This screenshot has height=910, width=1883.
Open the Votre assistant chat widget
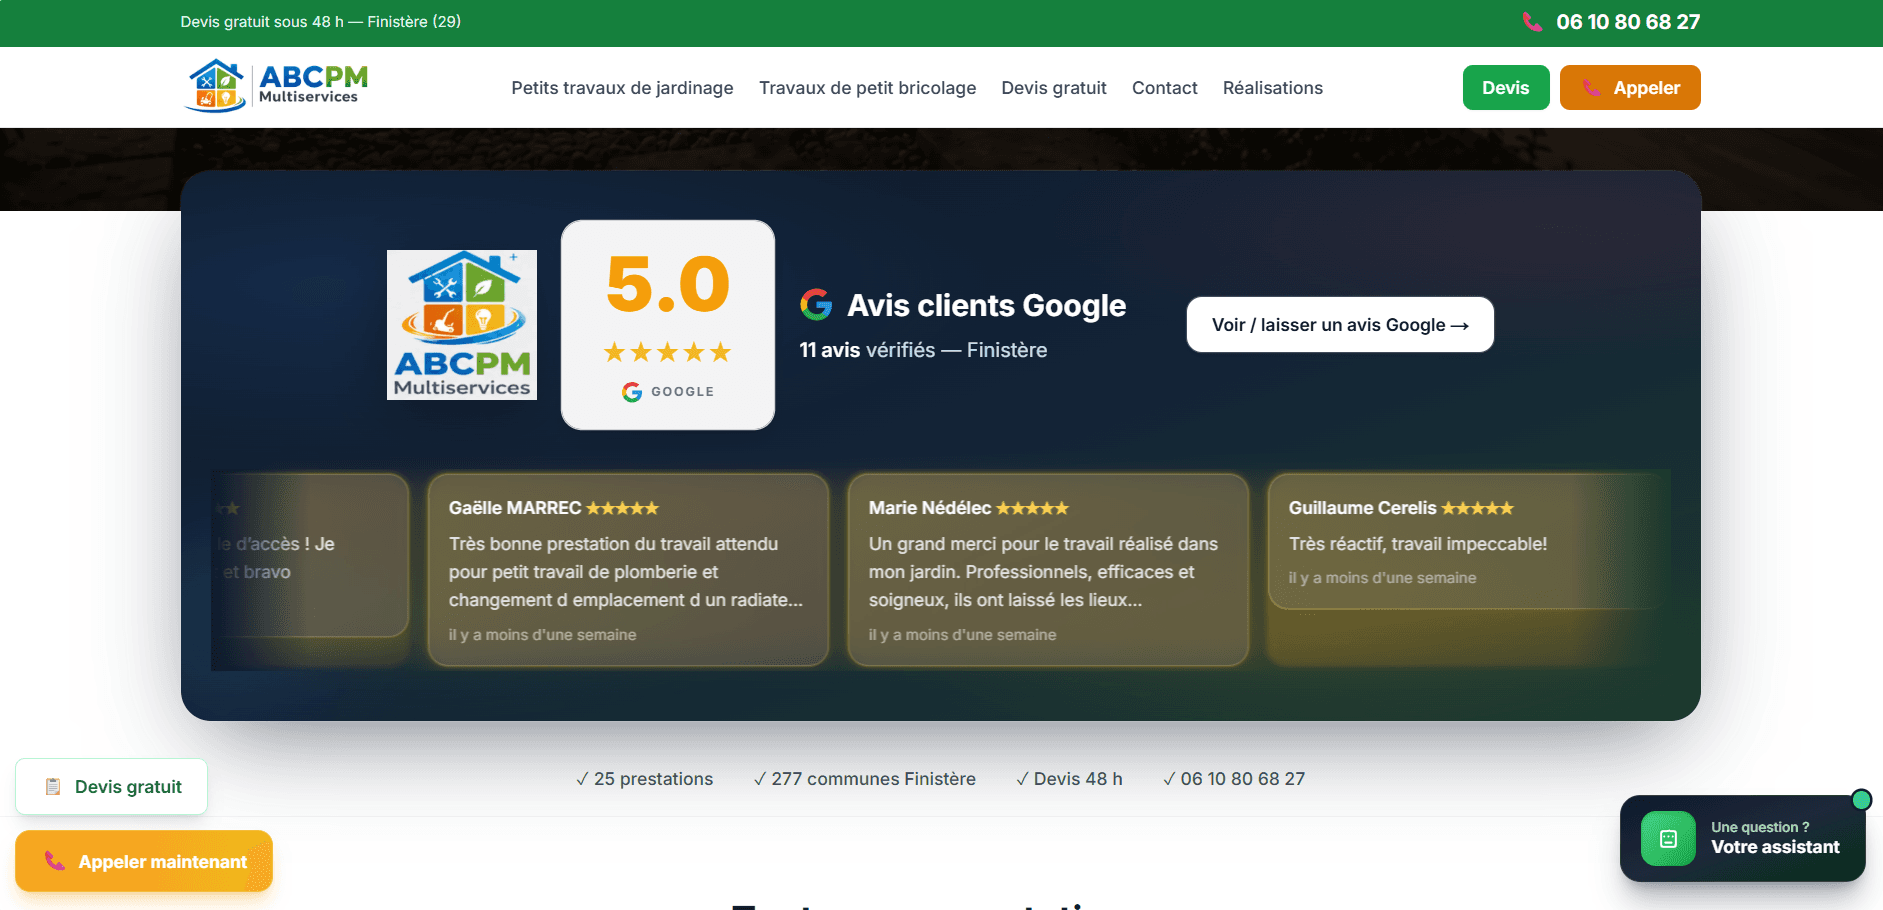(x=1743, y=838)
